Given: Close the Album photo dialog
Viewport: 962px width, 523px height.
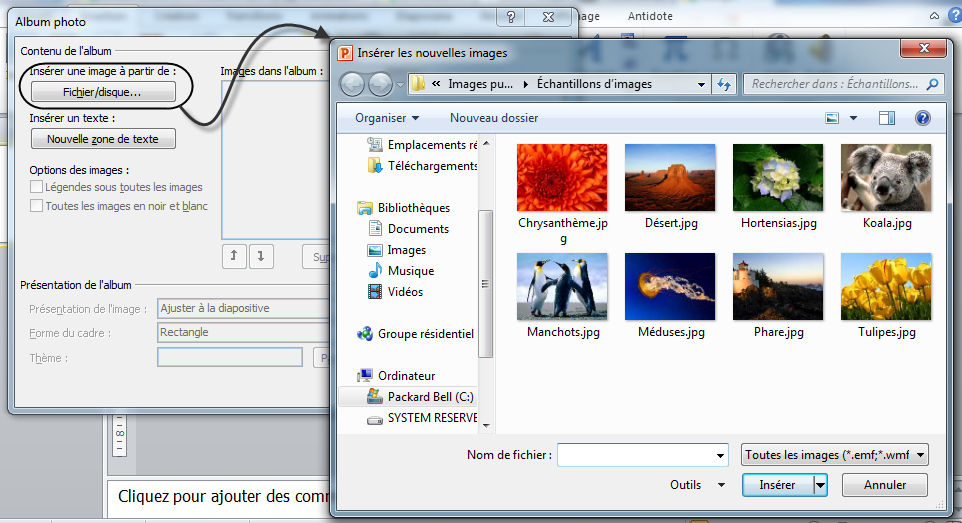Looking at the screenshot, I should pyautogui.click(x=548, y=17).
